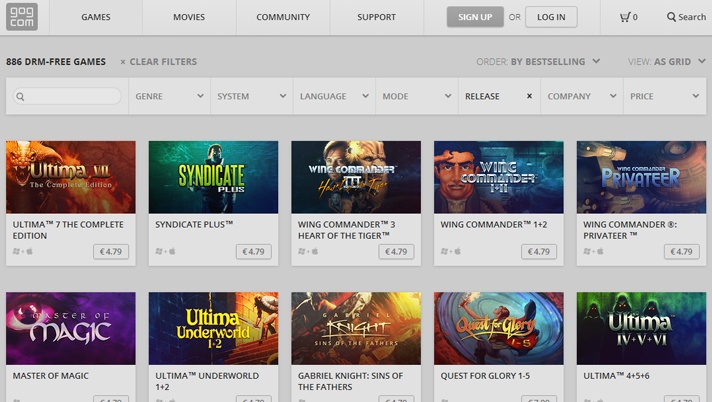The width and height of the screenshot is (712, 402).
Task: Open the Community menu
Action: [283, 17]
